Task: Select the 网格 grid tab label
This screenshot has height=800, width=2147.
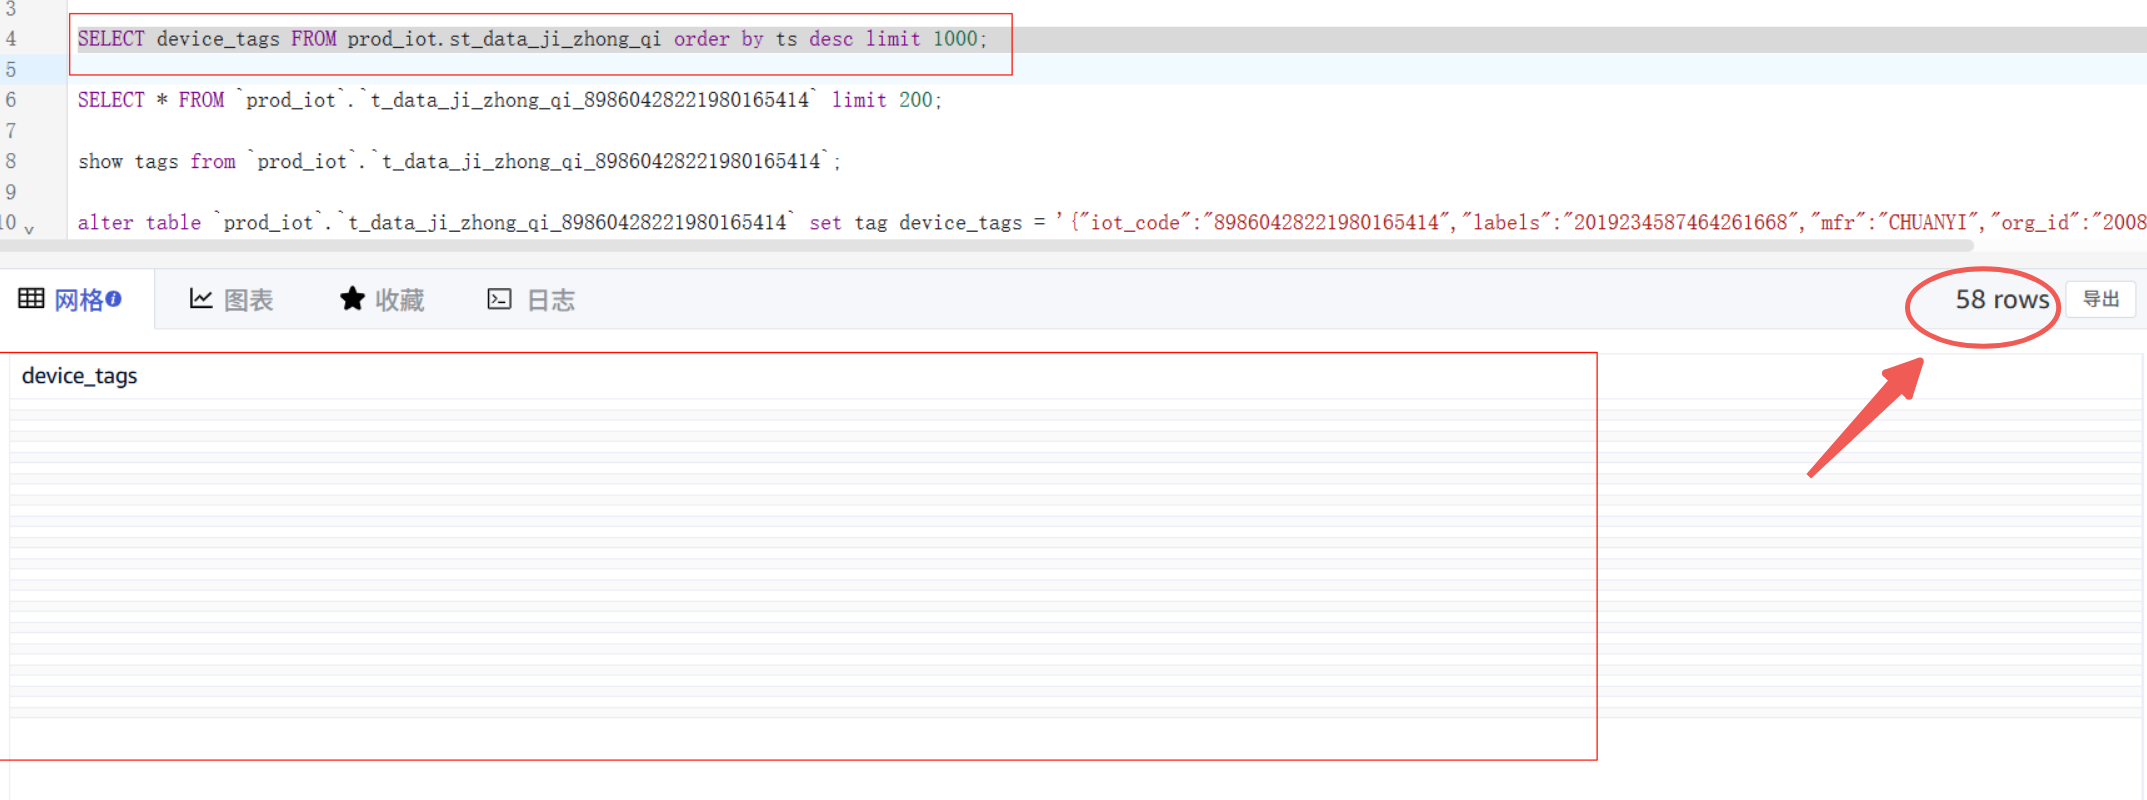Action: [78, 300]
